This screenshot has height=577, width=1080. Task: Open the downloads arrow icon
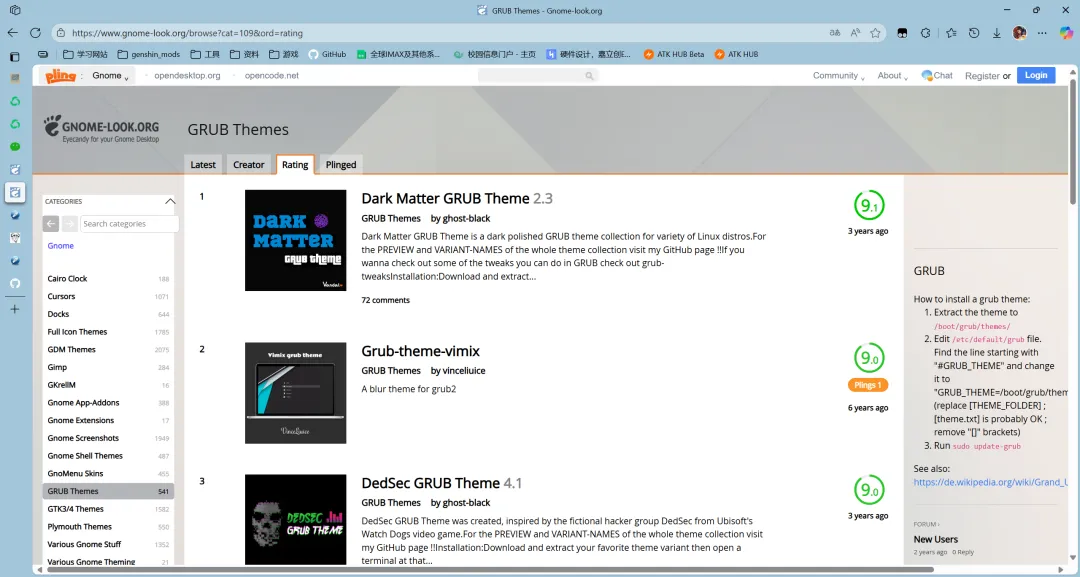[x=997, y=33]
